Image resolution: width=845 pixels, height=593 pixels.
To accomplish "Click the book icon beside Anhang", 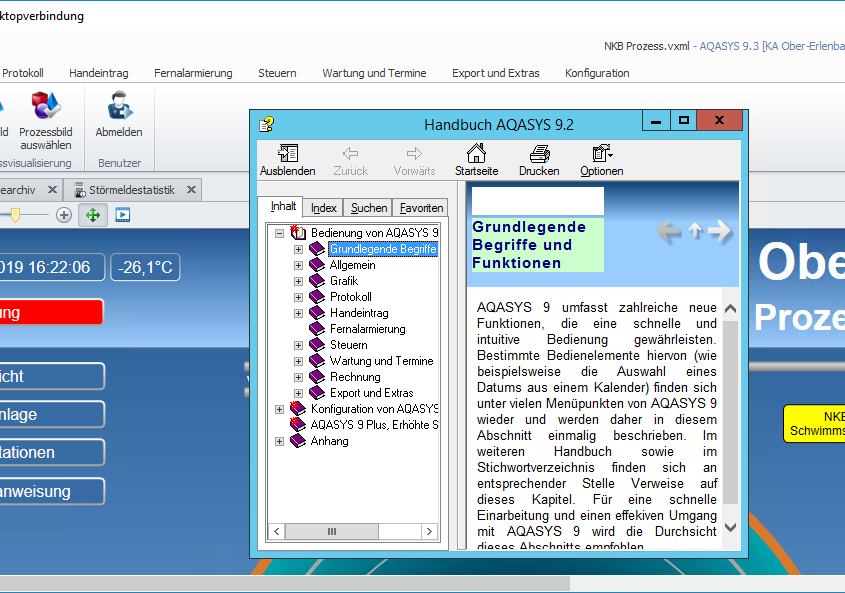I will click(298, 441).
